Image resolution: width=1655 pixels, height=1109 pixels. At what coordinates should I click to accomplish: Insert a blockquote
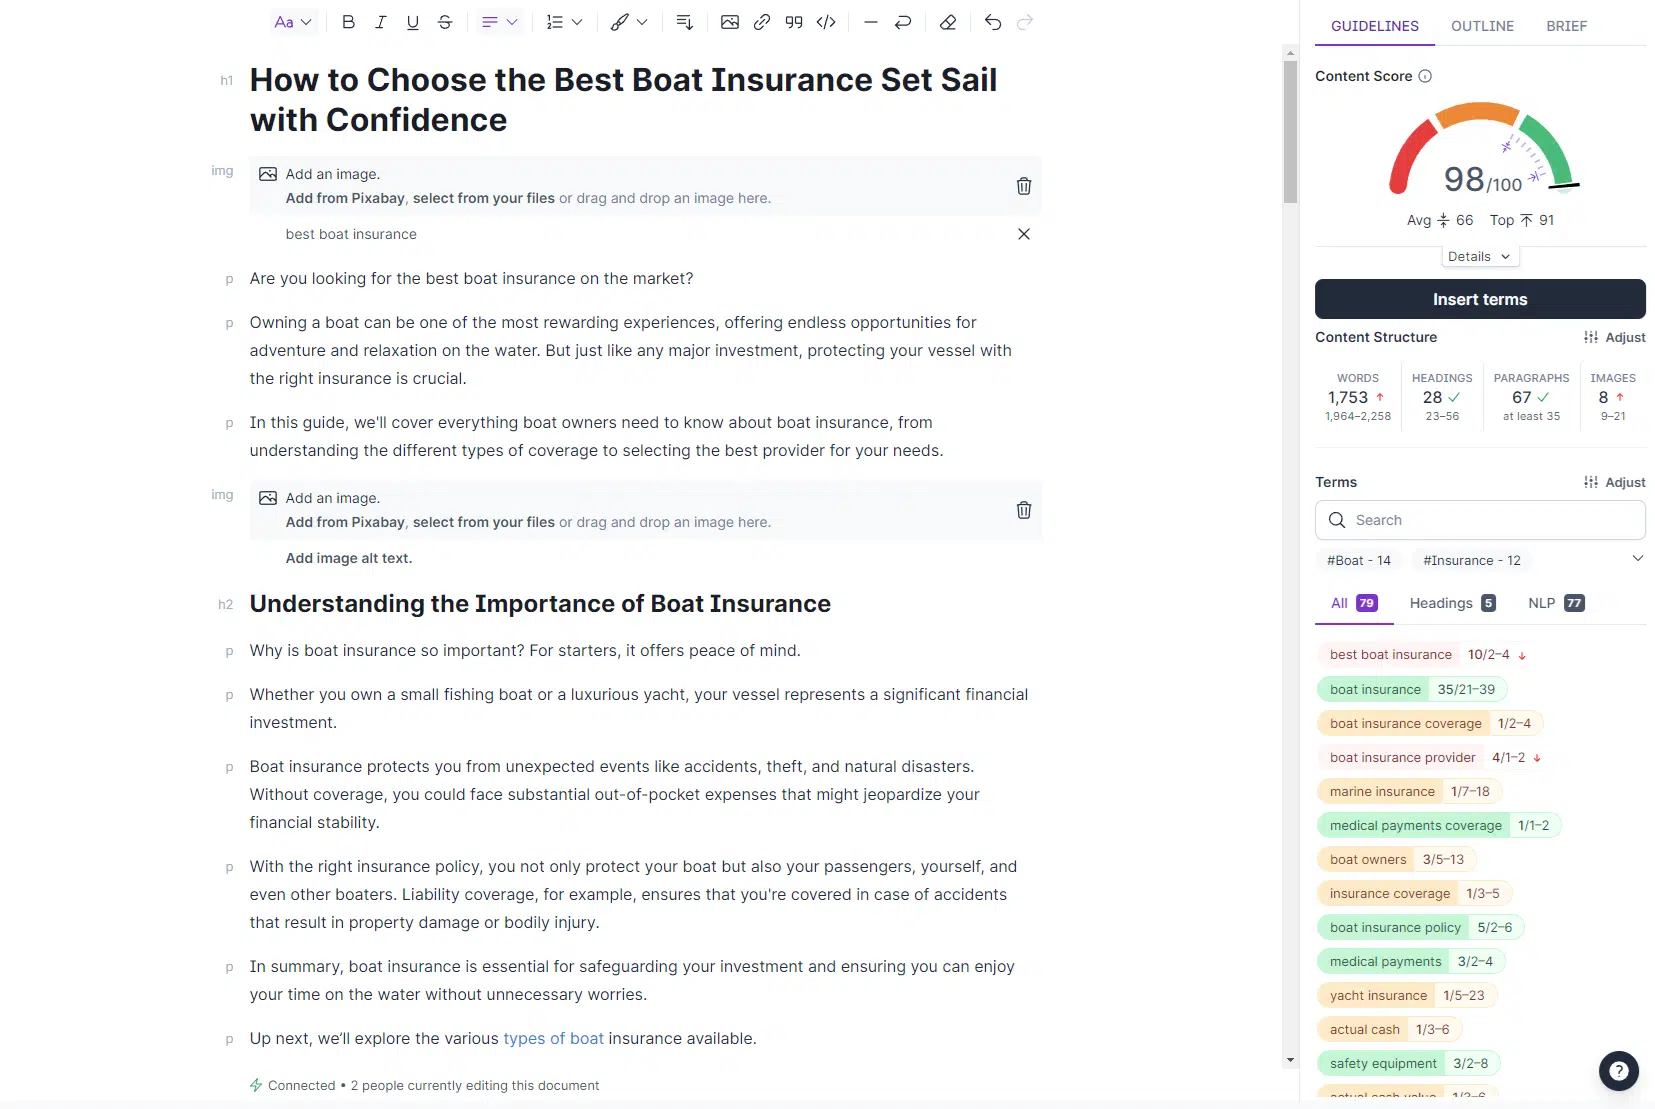tap(794, 22)
